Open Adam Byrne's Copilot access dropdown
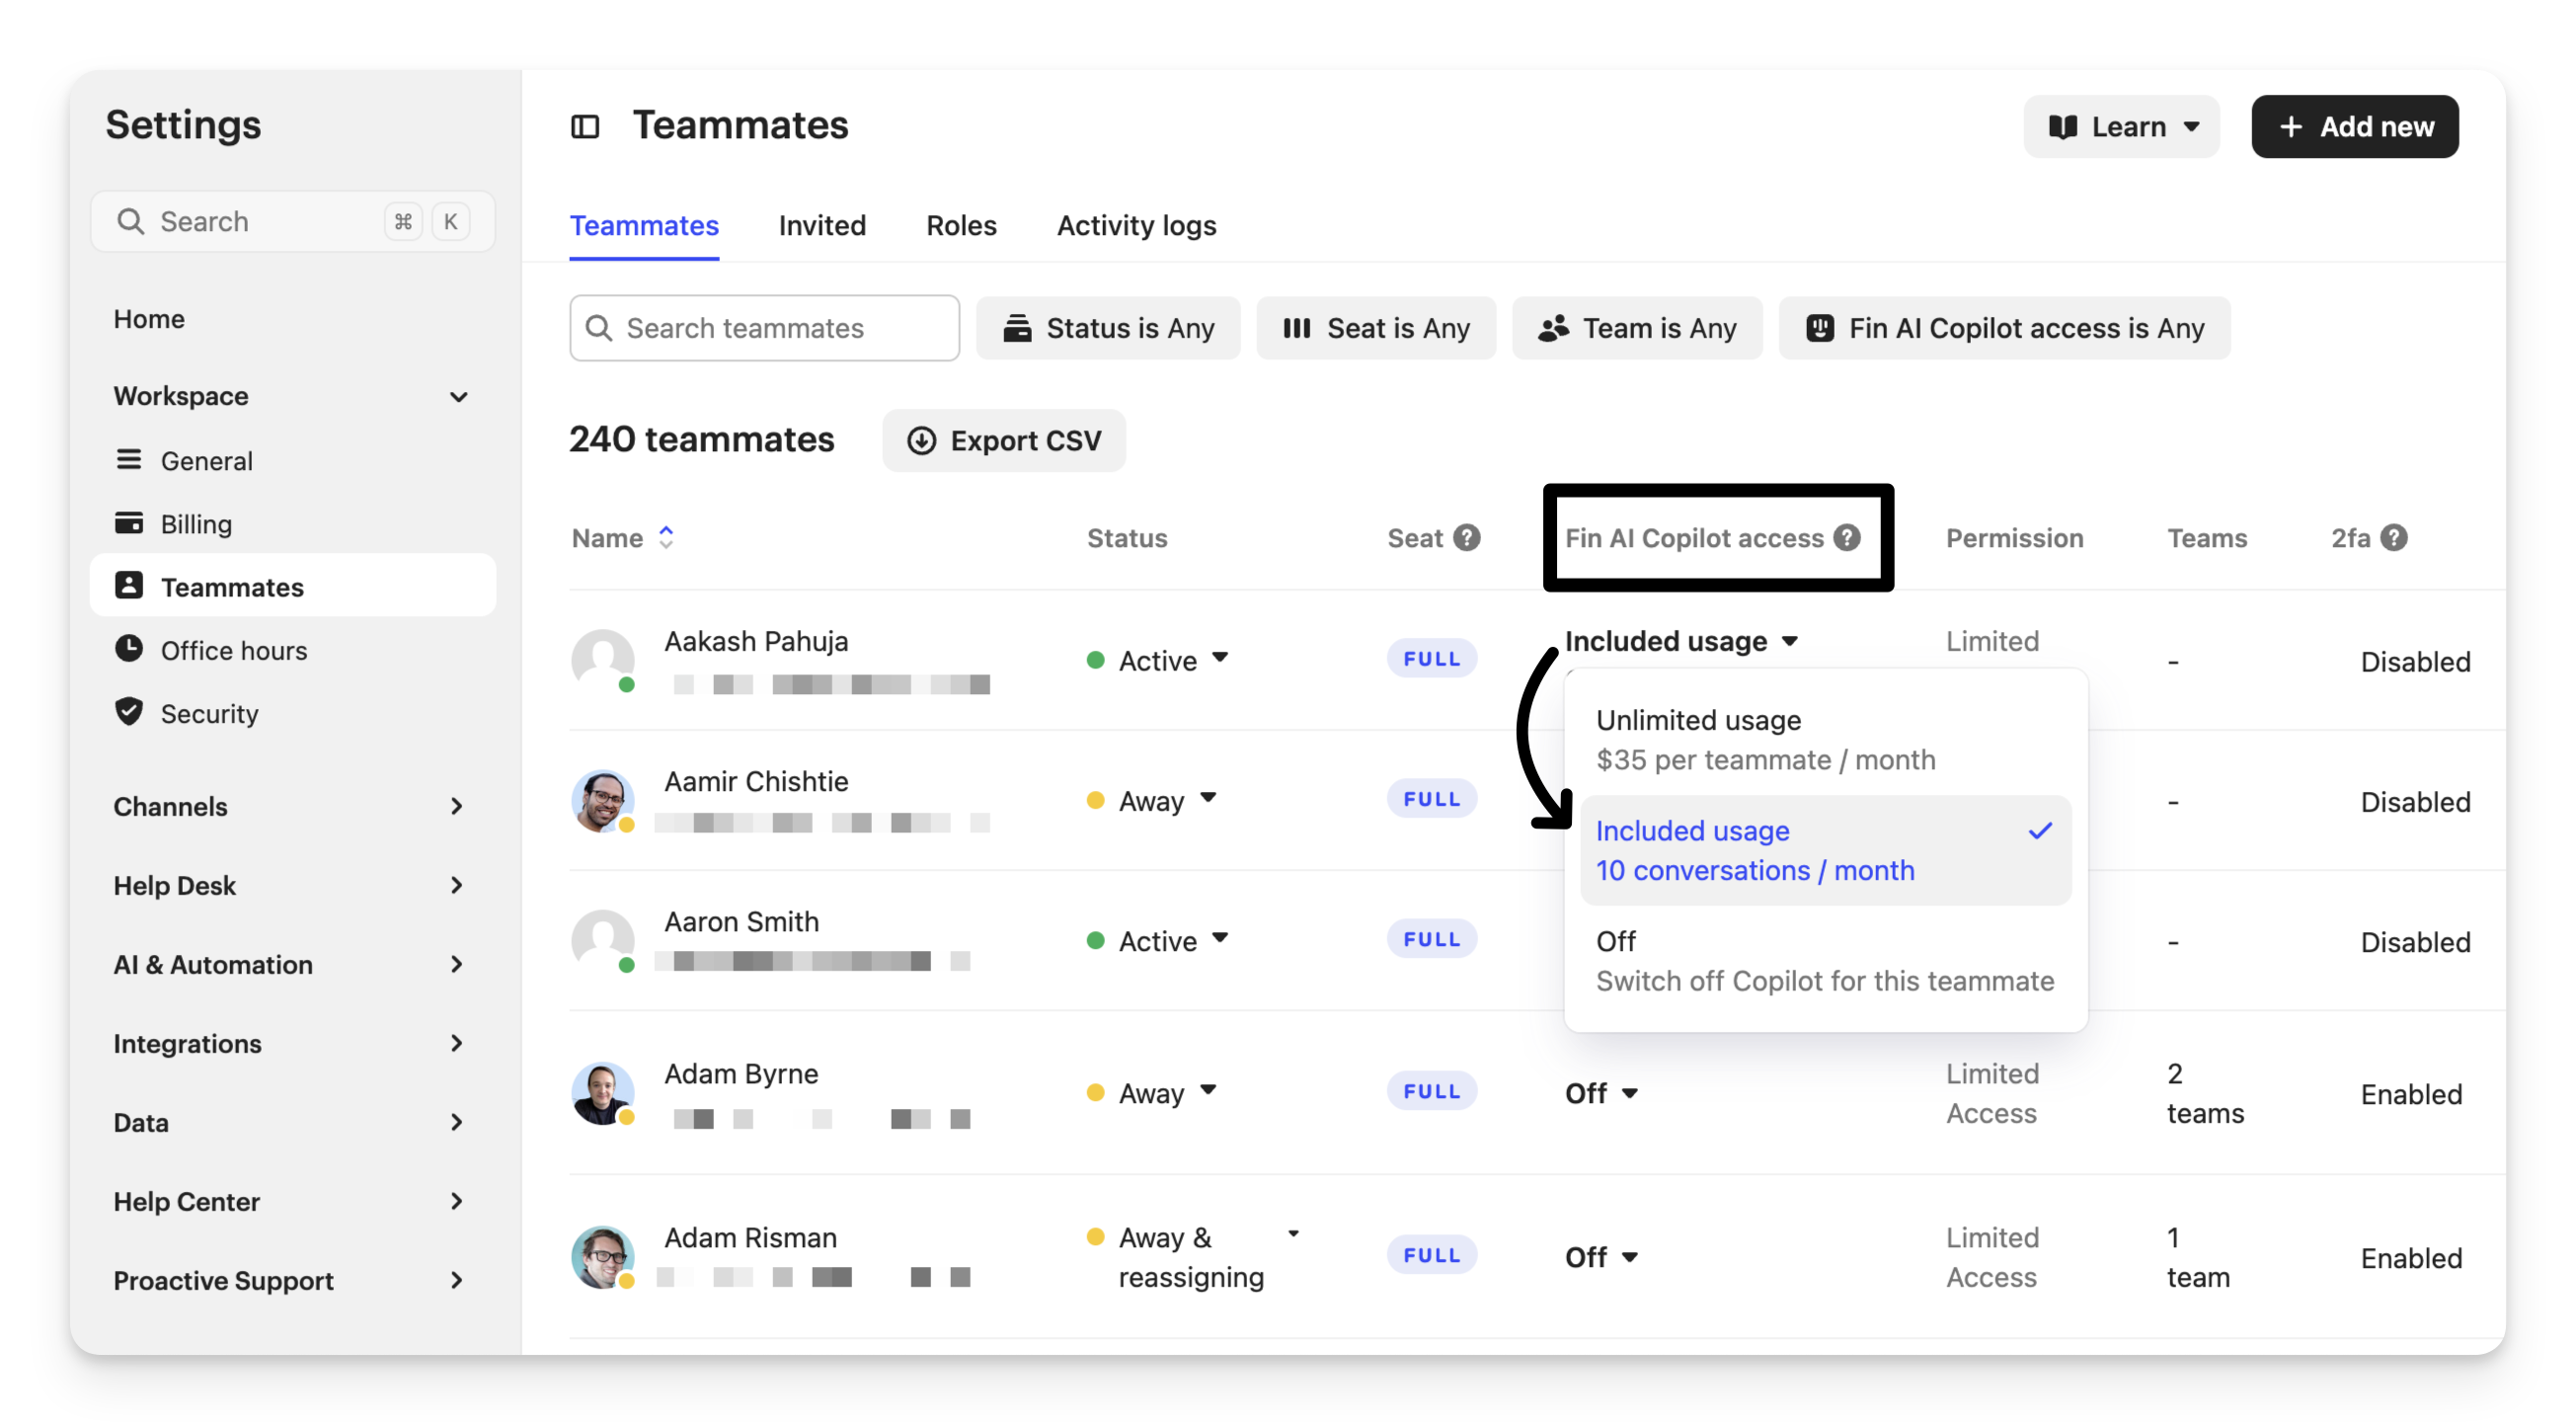 pyautogui.click(x=1601, y=1093)
